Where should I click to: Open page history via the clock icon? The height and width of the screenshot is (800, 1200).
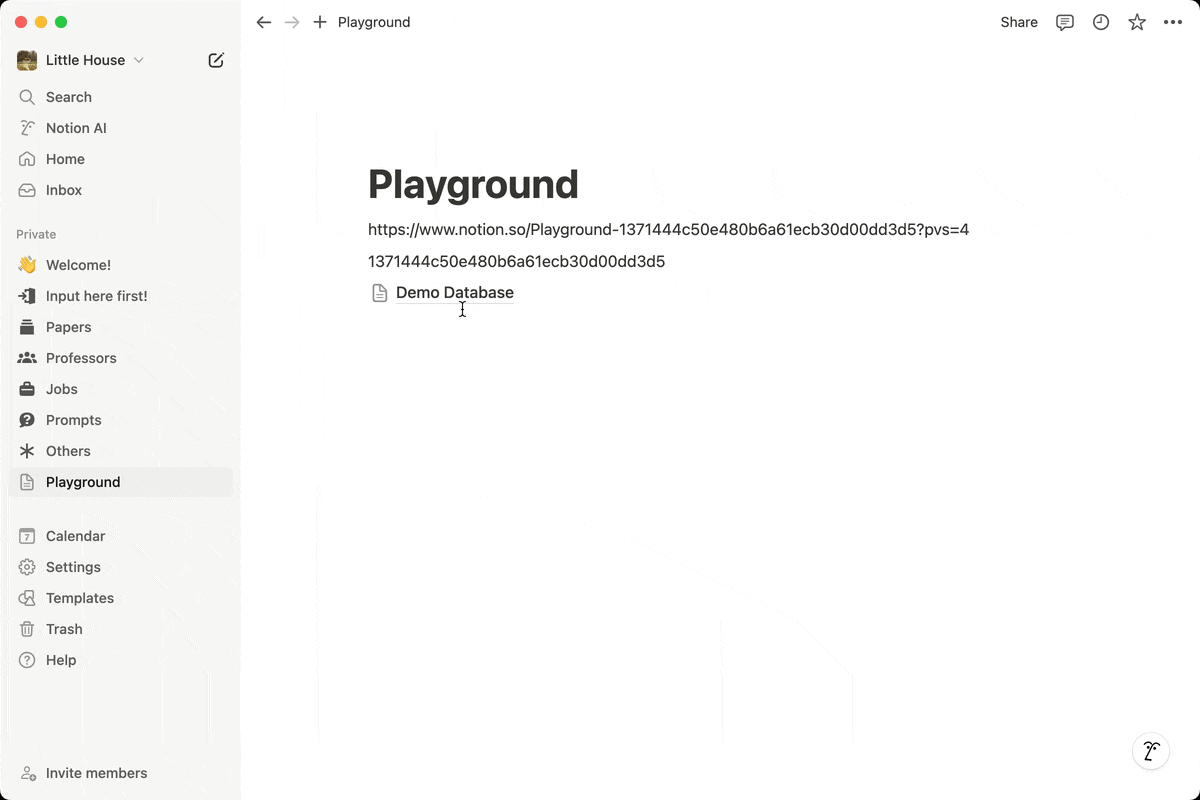click(x=1100, y=22)
